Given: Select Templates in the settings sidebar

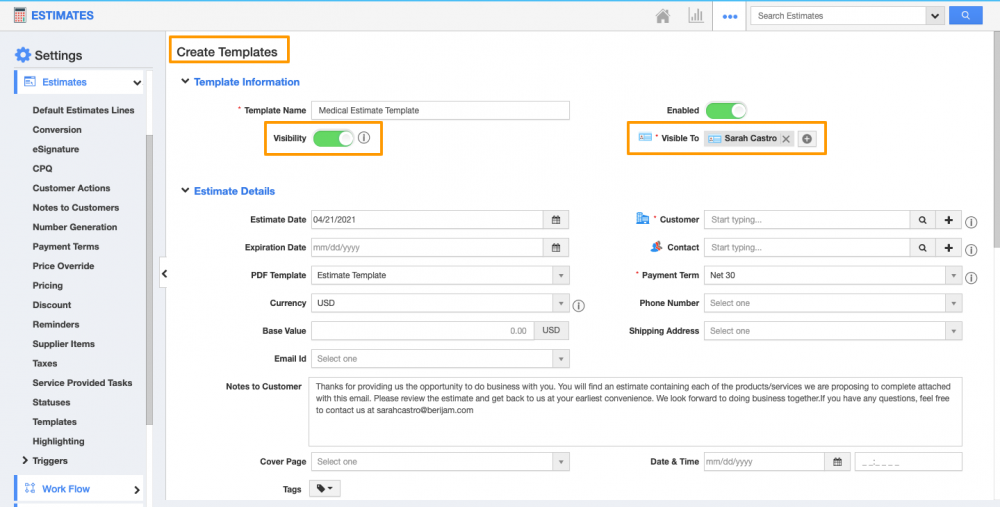Looking at the screenshot, I should [54, 422].
